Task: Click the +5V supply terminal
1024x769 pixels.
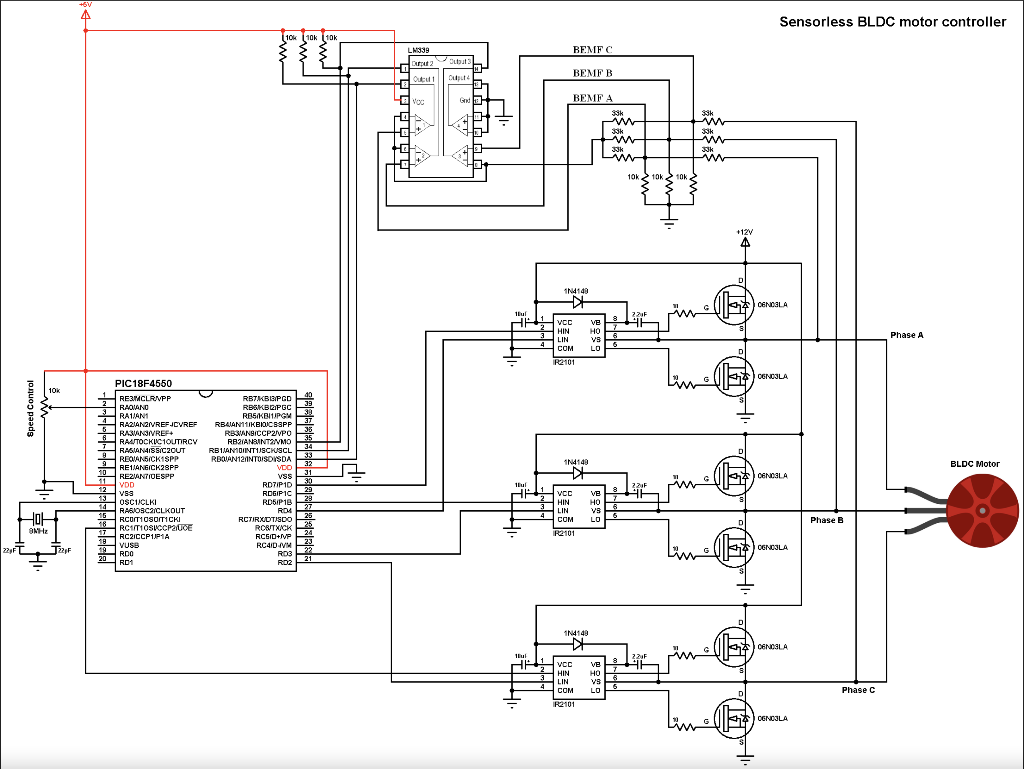Action: point(86,12)
